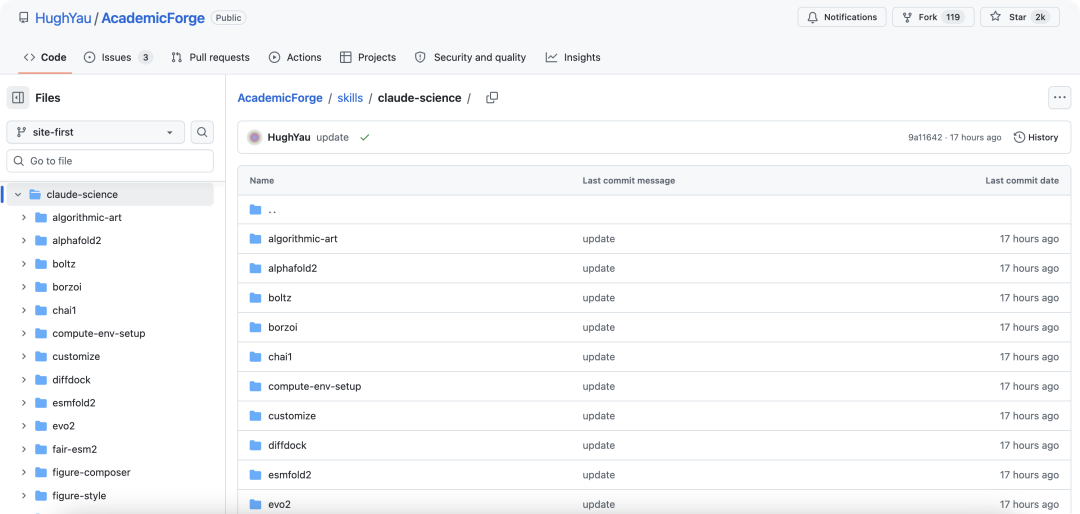The width and height of the screenshot is (1080, 514).
Task: View commit History
Action: click(x=1036, y=137)
